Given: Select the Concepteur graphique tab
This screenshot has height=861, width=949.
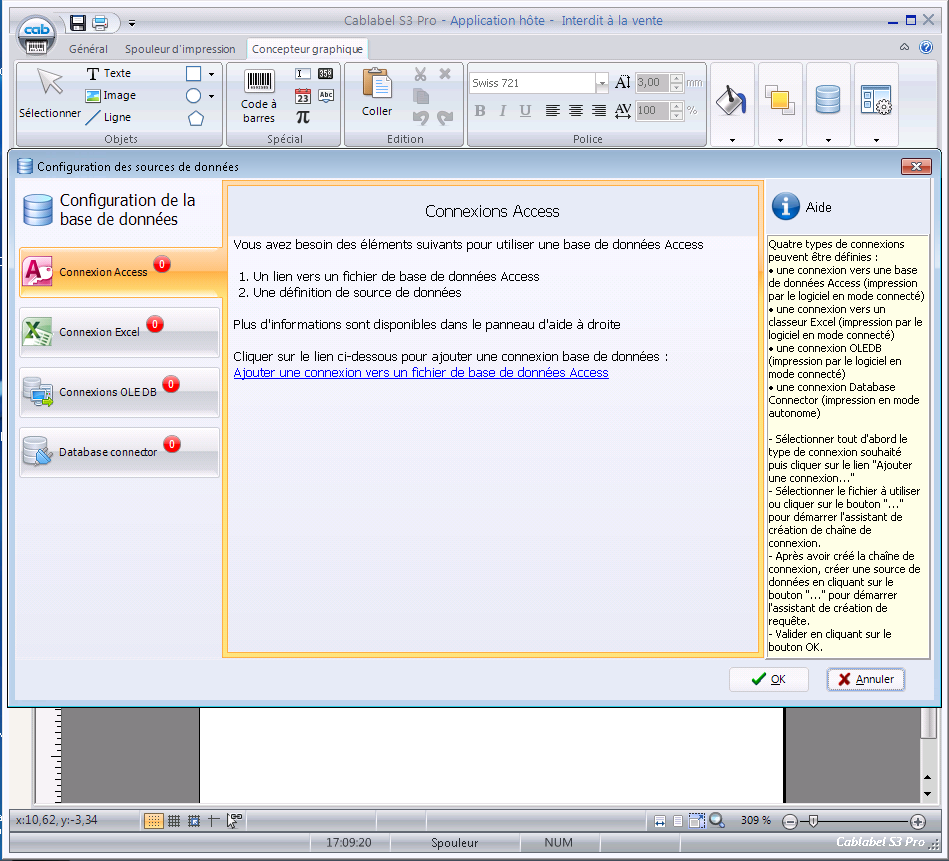Looking at the screenshot, I should pos(307,49).
